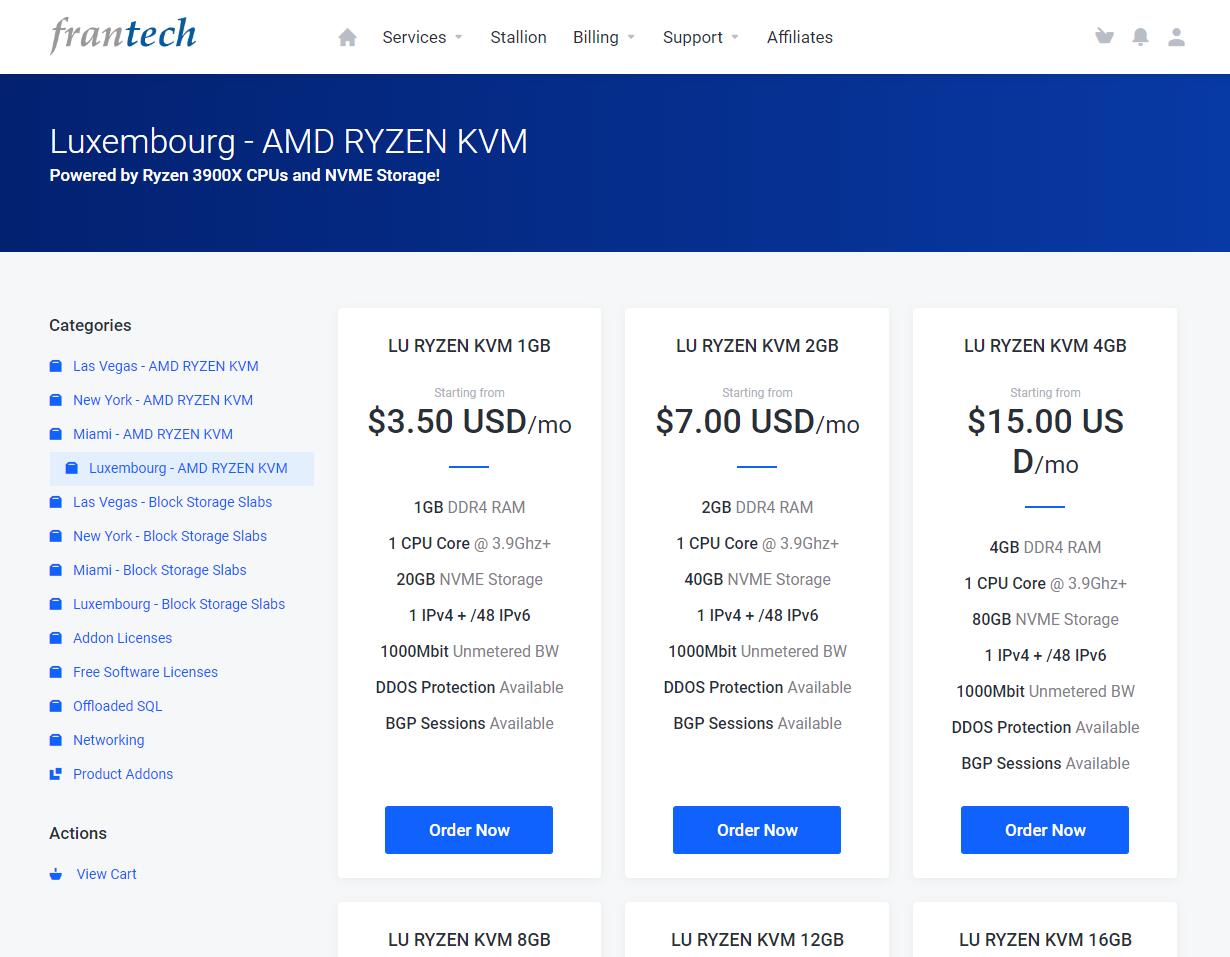Screen dimensions: 1230x957
Task: Expand the Support dropdown menu
Action: pyautogui.click(x=701, y=37)
